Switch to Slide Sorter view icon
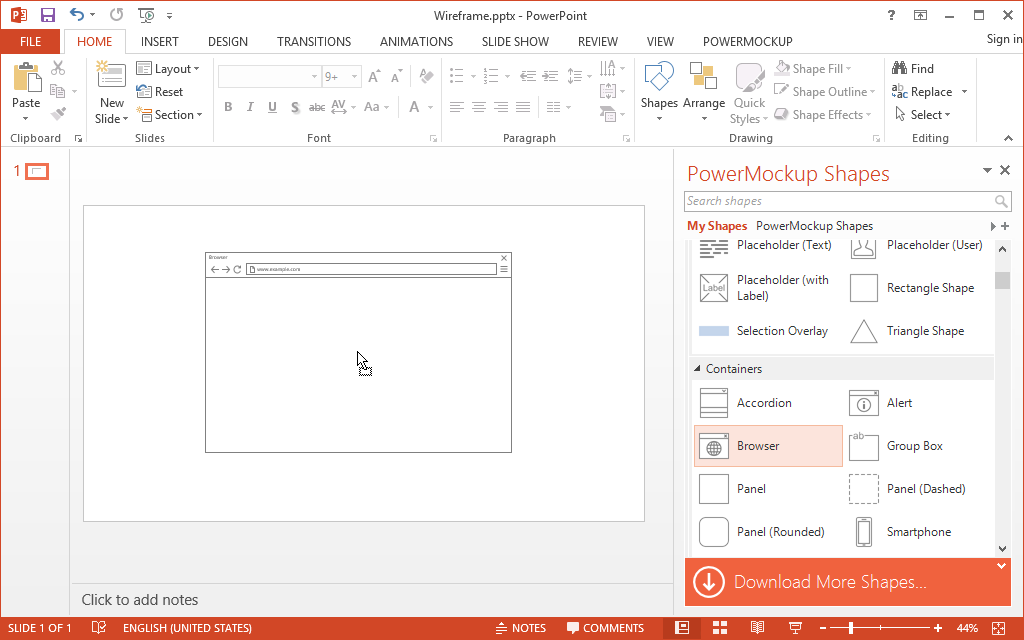 coord(720,628)
